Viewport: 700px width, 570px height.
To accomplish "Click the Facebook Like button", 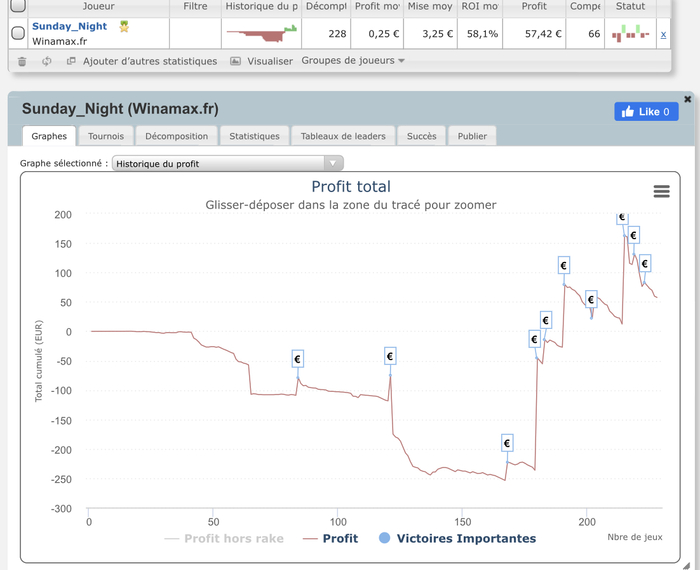I will coord(646,112).
